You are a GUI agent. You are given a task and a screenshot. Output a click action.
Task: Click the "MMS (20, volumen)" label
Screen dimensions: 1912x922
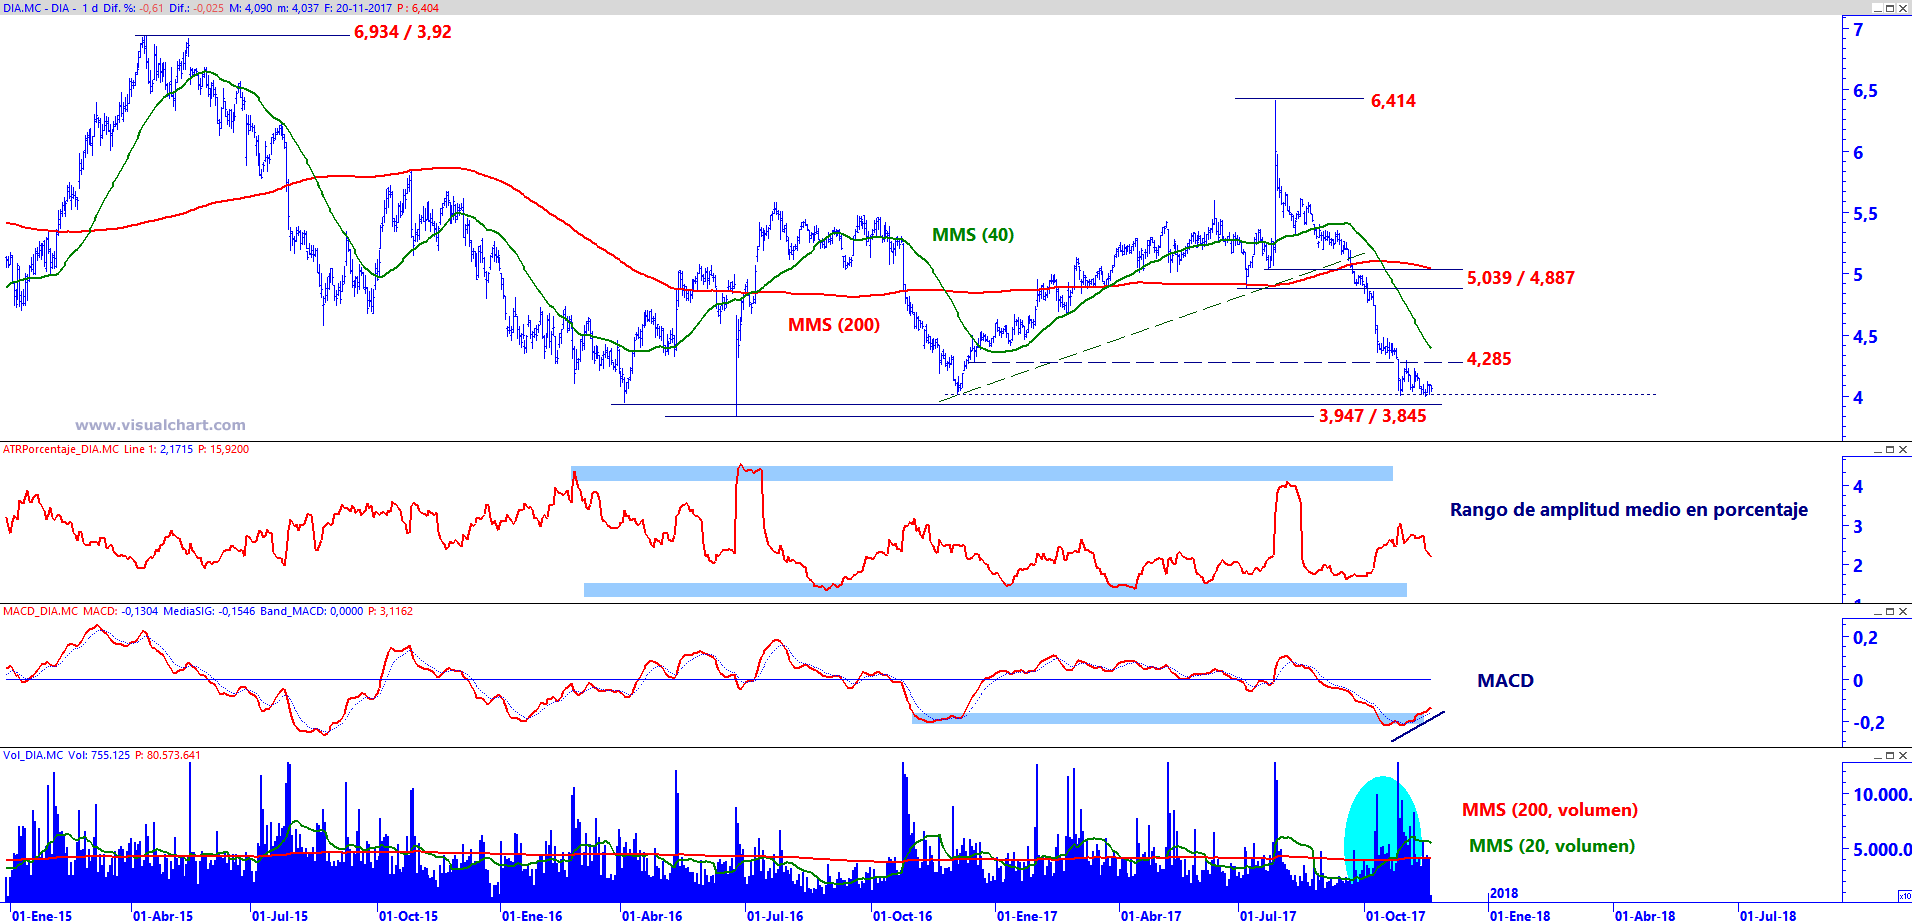pyautogui.click(x=1552, y=846)
